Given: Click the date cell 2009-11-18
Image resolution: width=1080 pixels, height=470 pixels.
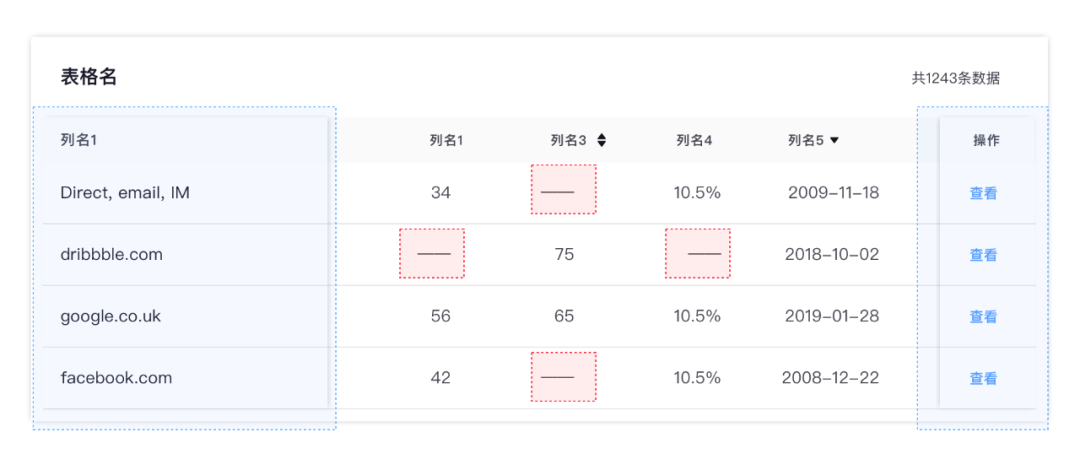Looking at the screenshot, I should (833, 192).
